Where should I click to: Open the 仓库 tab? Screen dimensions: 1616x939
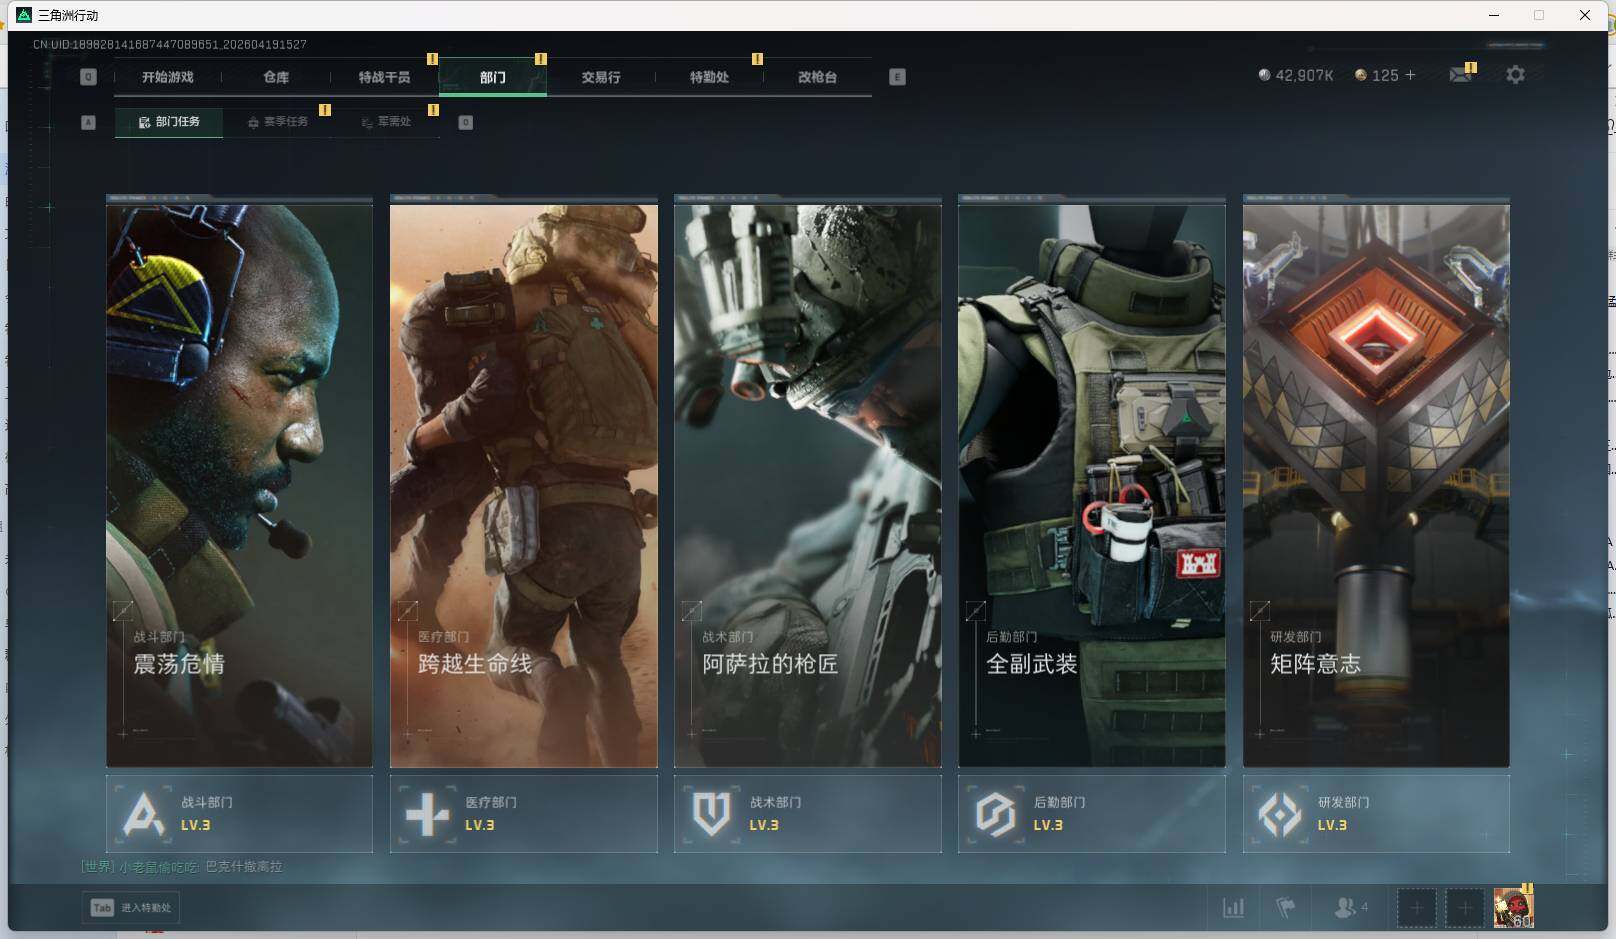[276, 77]
